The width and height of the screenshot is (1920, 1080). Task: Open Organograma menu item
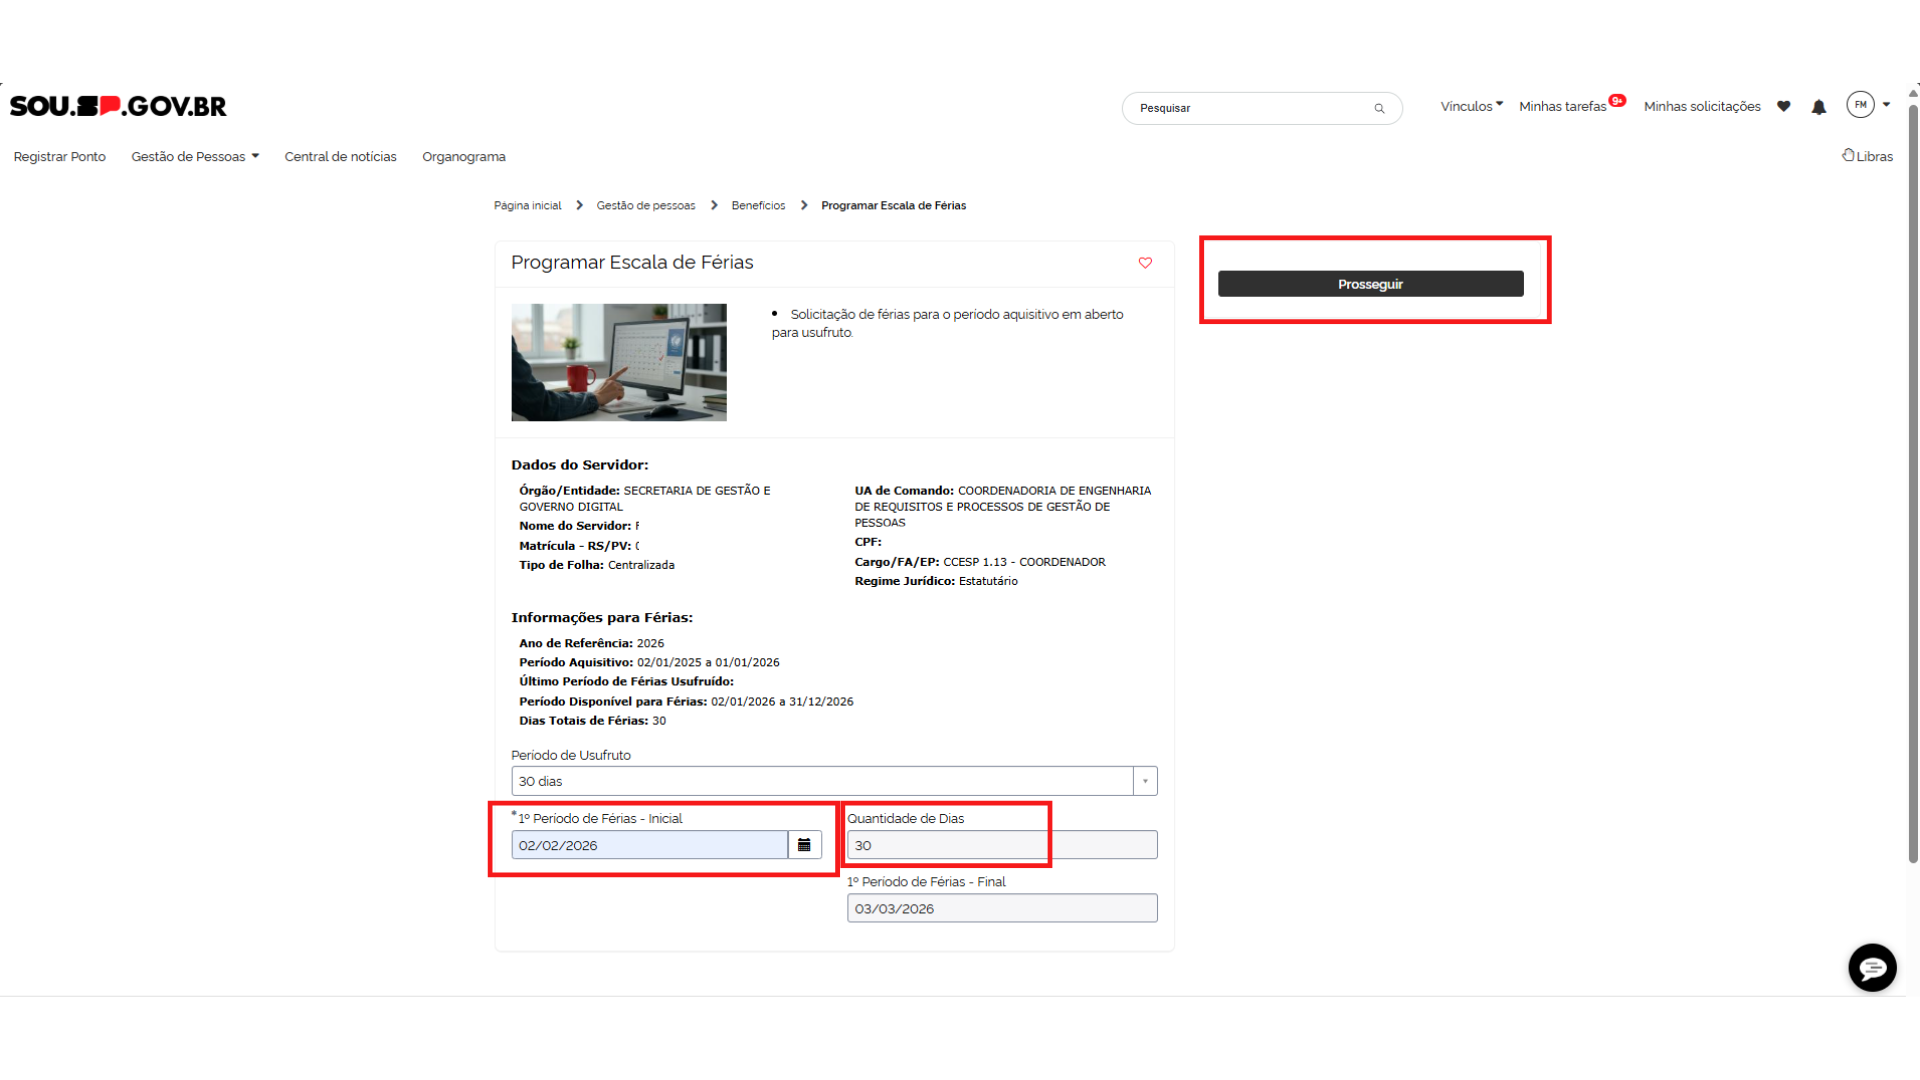coord(463,157)
